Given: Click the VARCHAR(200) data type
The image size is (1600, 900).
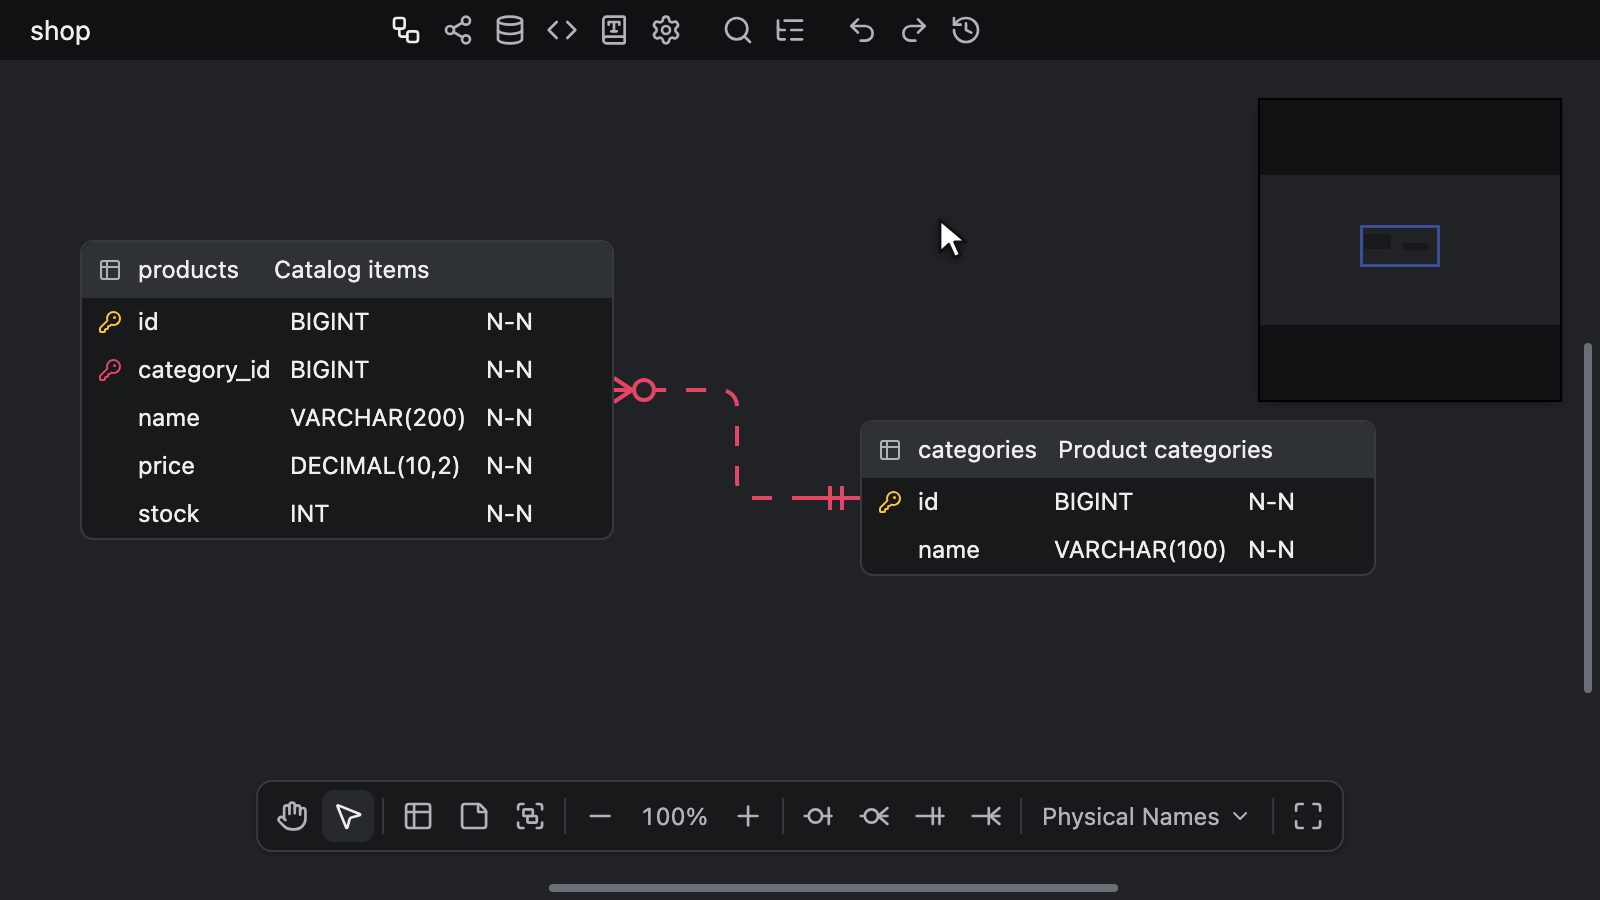Looking at the screenshot, I should coord(377,418).
